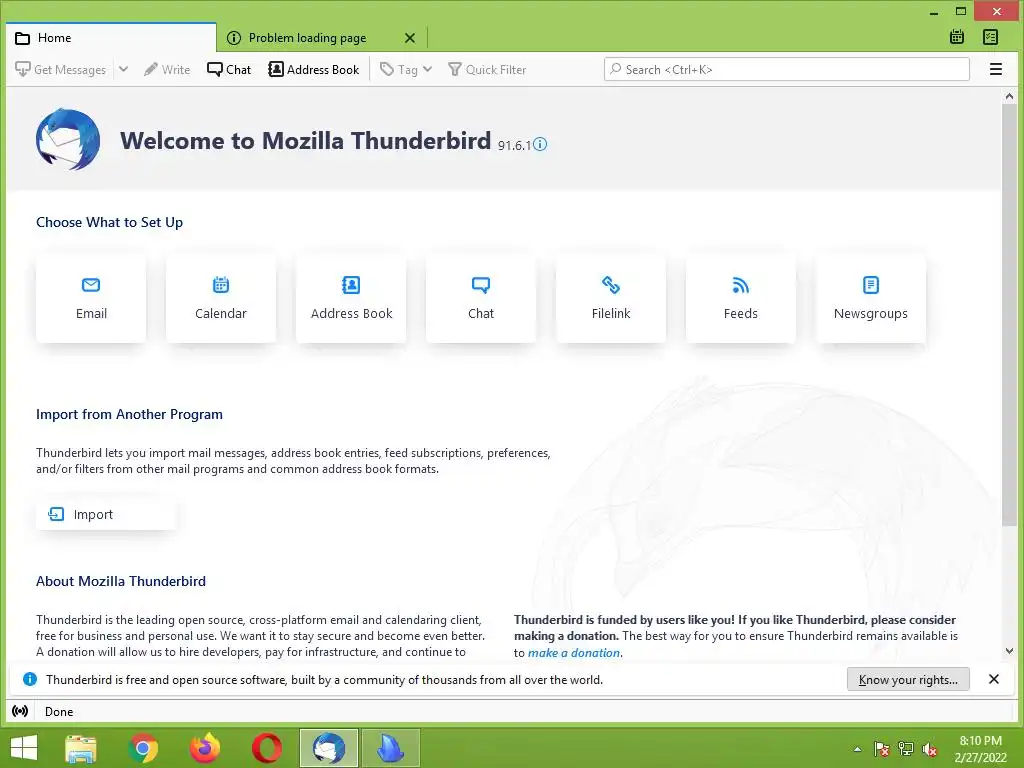The image size is (1024, 768).
Task: Click the 'About Mozilla Thunderbird' heading
Action: 121,581
